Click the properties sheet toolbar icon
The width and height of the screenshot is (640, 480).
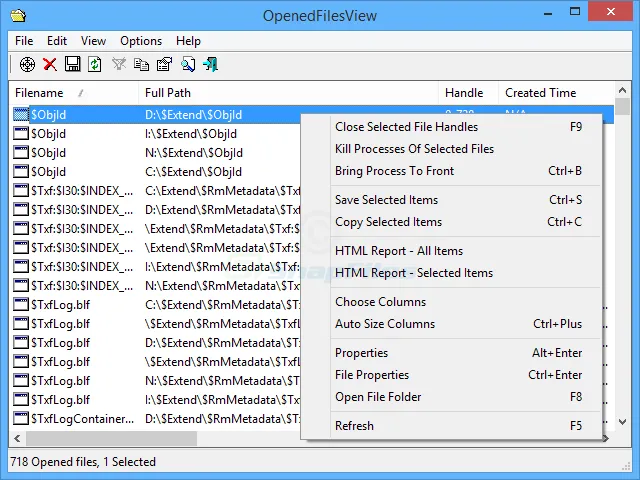(x=164, y=64)
